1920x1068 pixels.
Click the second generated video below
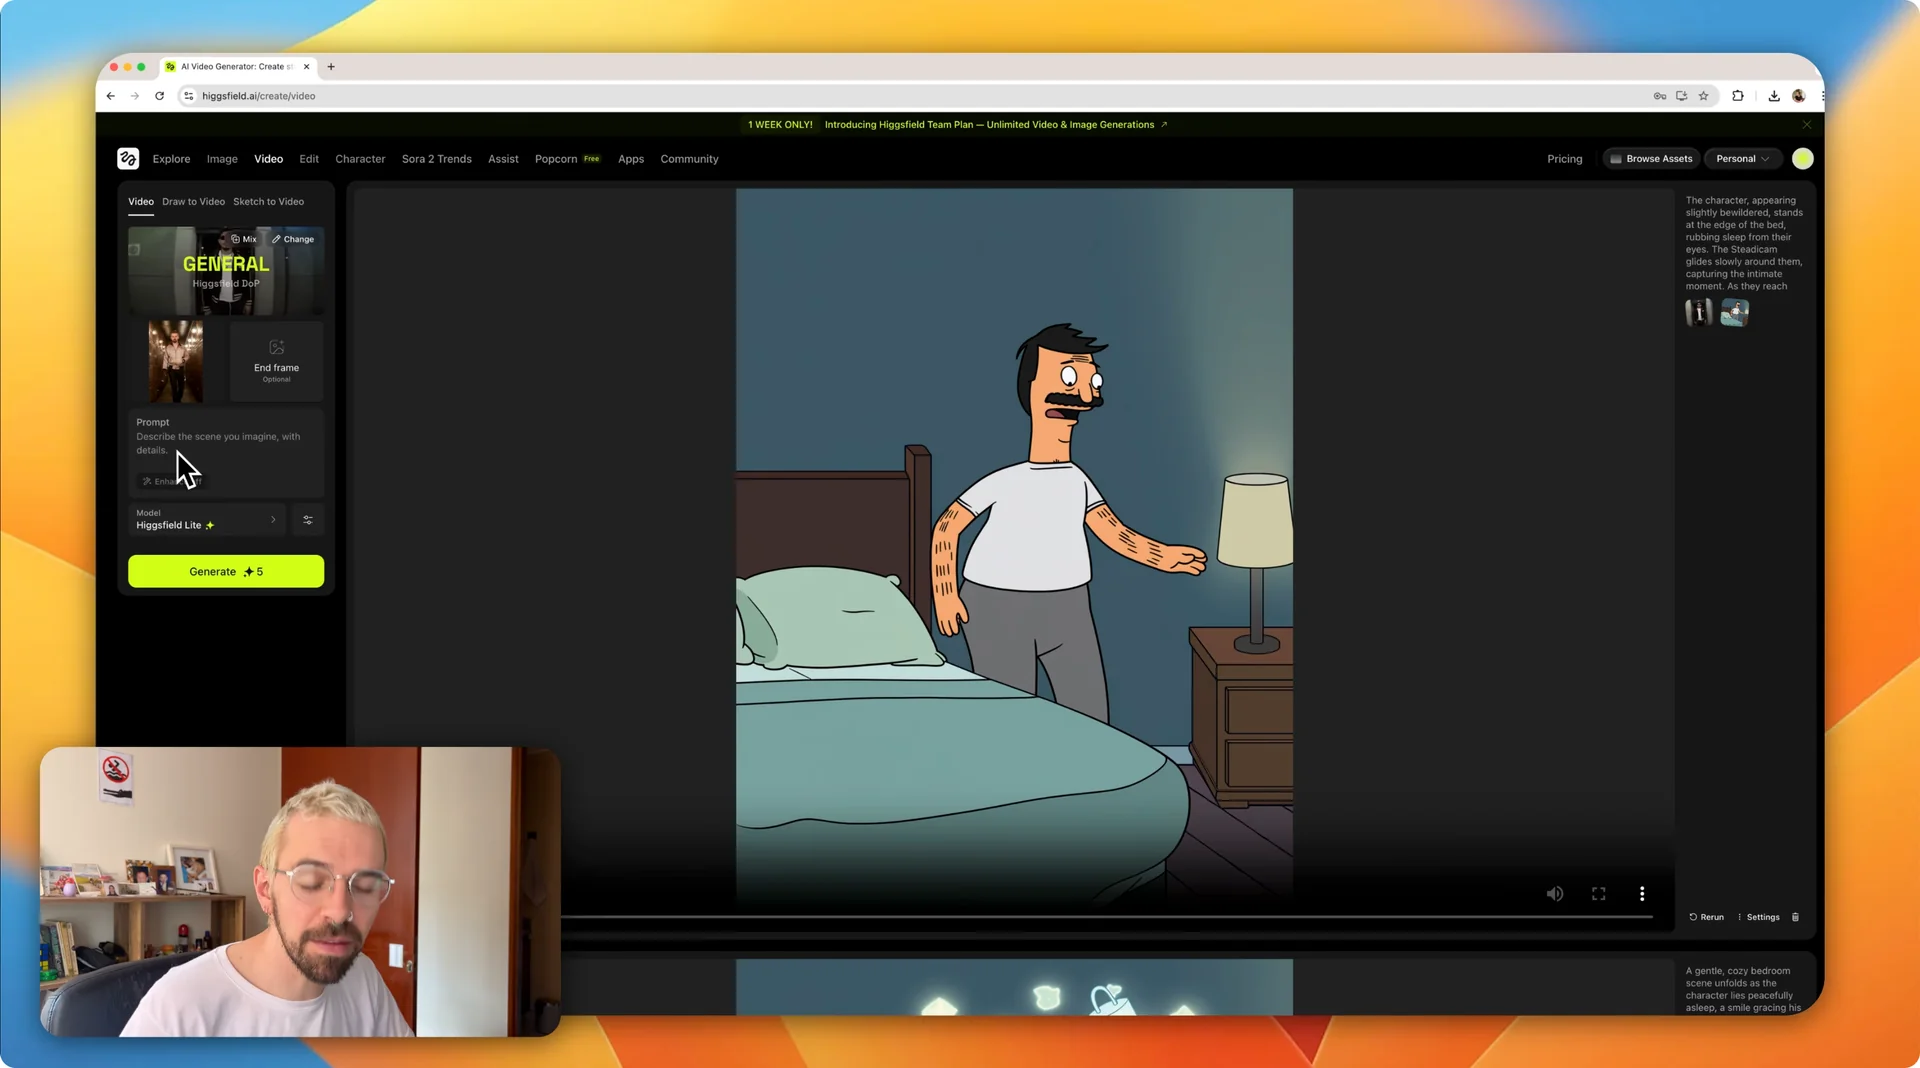1014,987
